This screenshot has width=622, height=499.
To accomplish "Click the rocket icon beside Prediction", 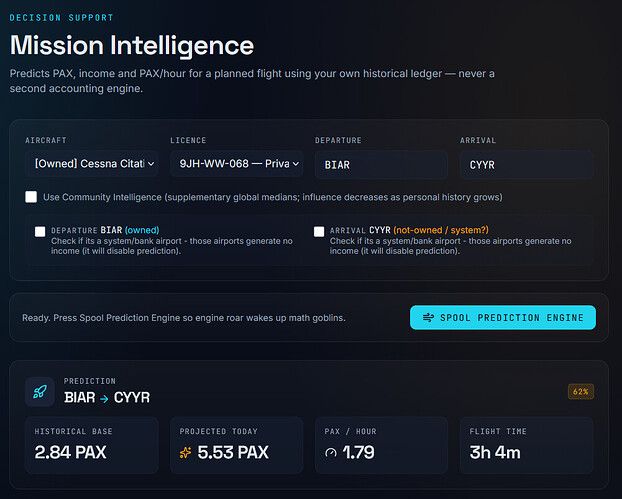I will coord(40,392).
